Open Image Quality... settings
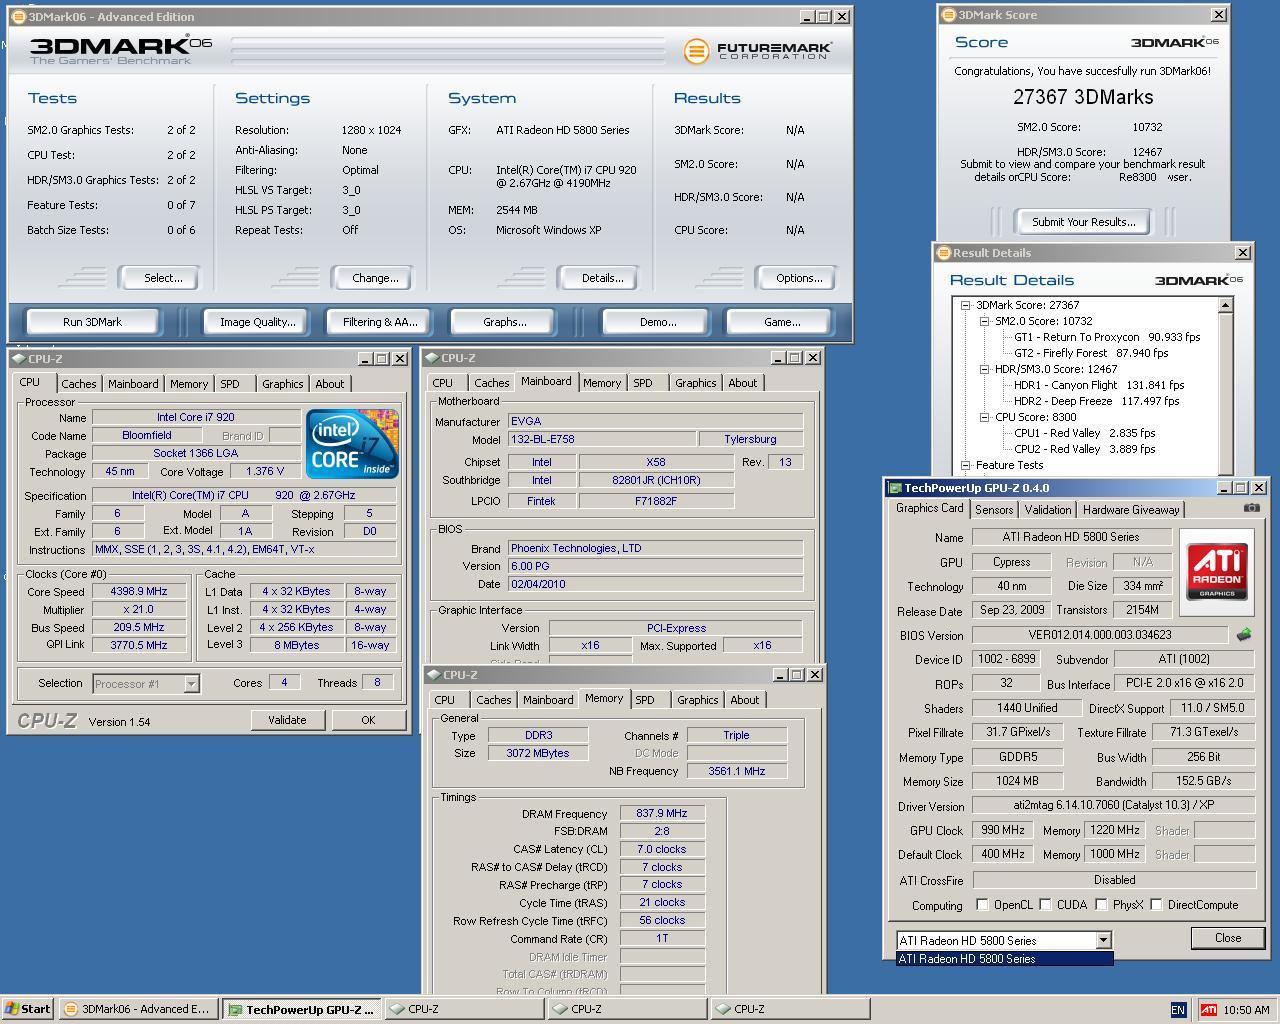 click(x=258, y=322)
